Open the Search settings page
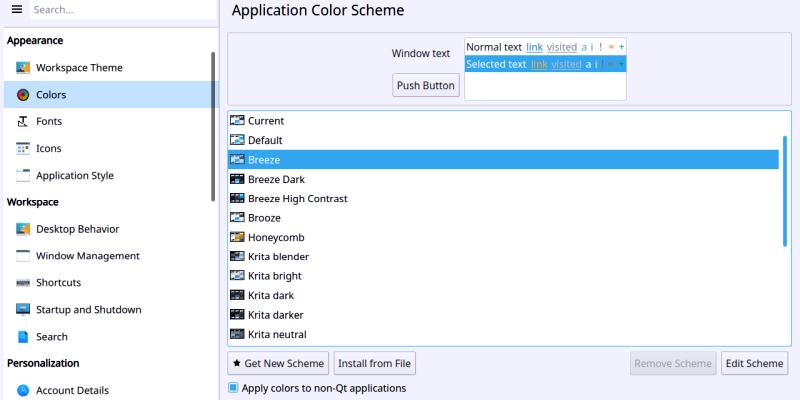800x400 pixels. (x=52, y=337)
